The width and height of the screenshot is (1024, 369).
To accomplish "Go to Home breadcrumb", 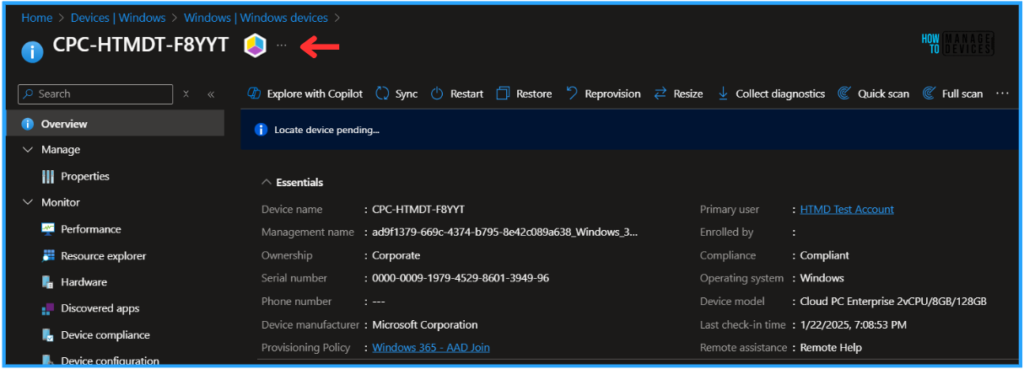I will (x=36, y=18).
